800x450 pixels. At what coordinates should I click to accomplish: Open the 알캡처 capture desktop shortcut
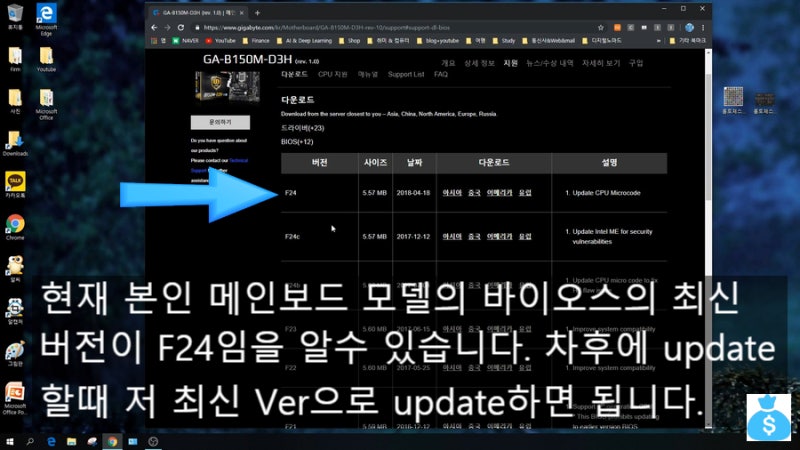pyautogui.click(x=15, y=311)
